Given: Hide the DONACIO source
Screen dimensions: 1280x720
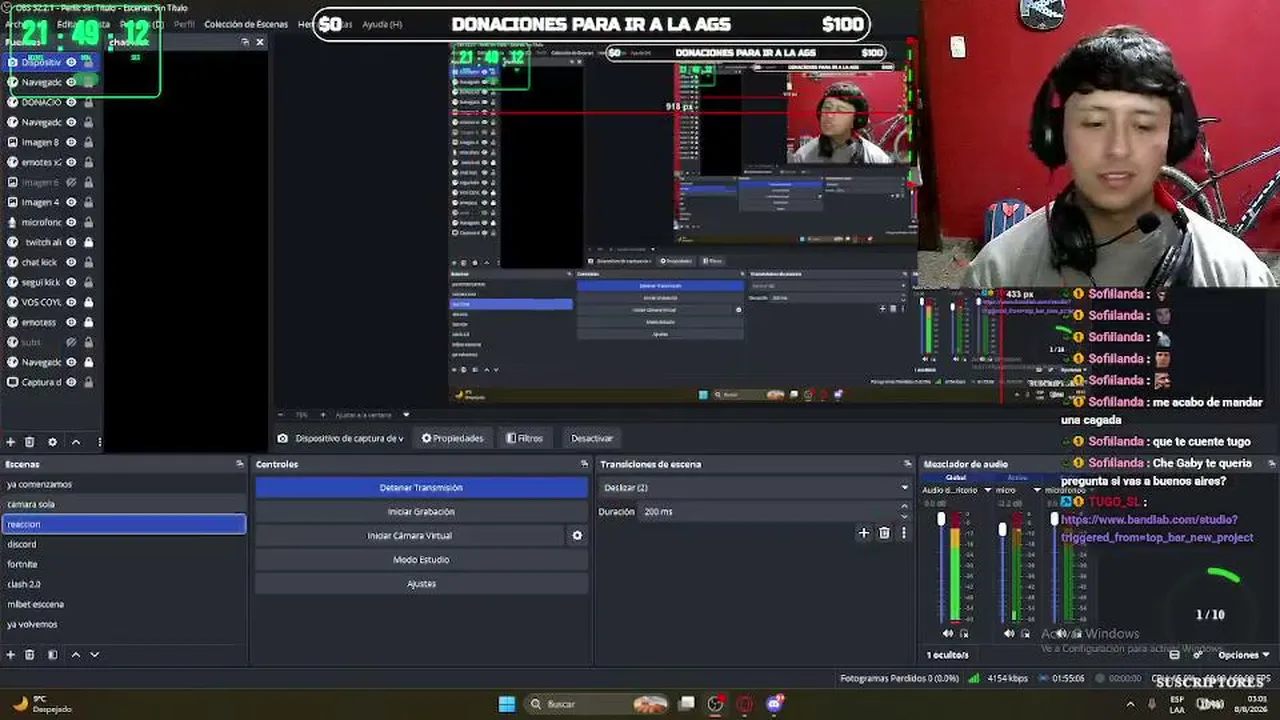Looking at the screenshot, I should click(x=71, y=102).
